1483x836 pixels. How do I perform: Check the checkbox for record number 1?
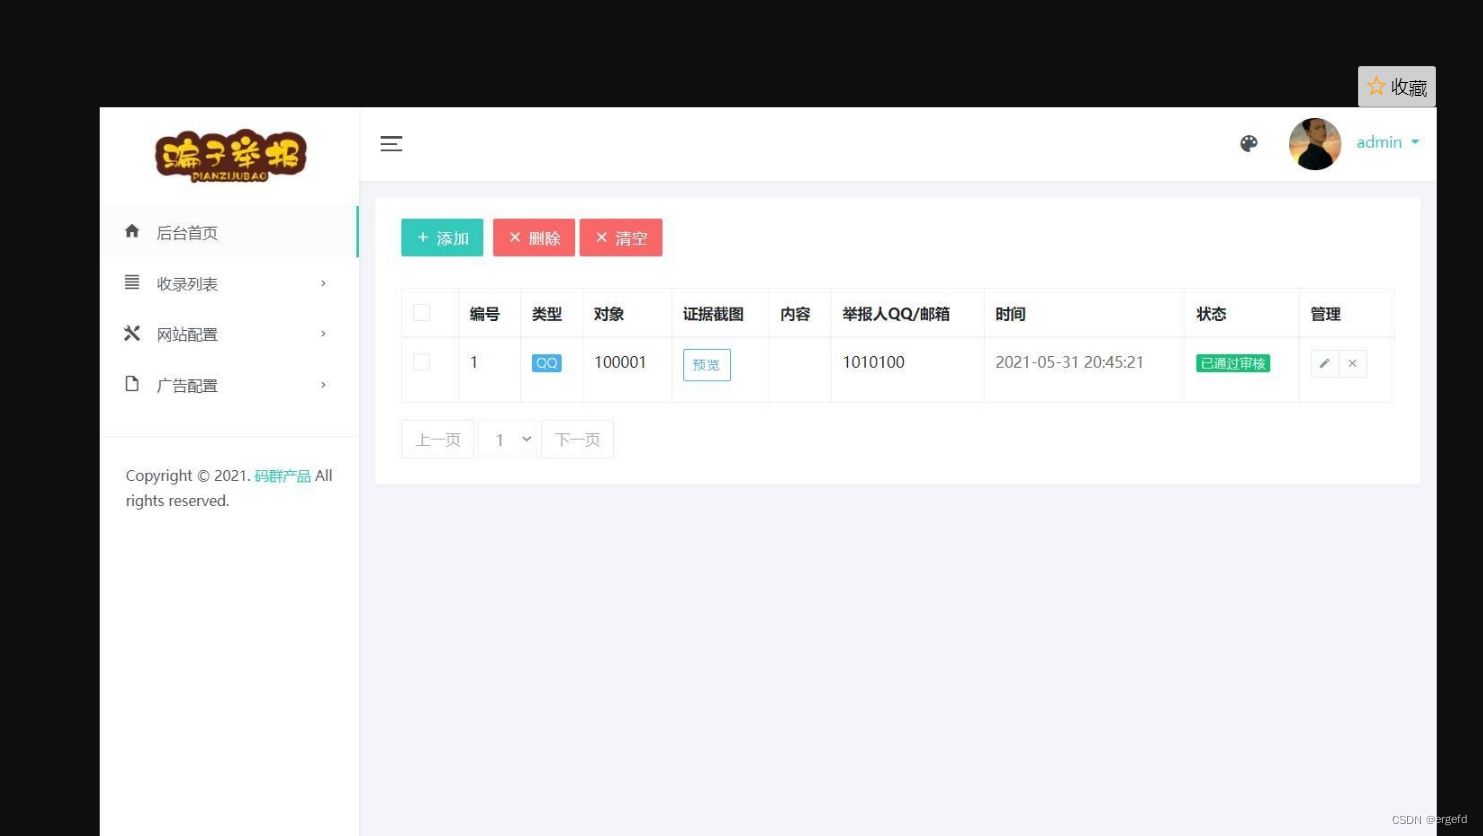421,362
